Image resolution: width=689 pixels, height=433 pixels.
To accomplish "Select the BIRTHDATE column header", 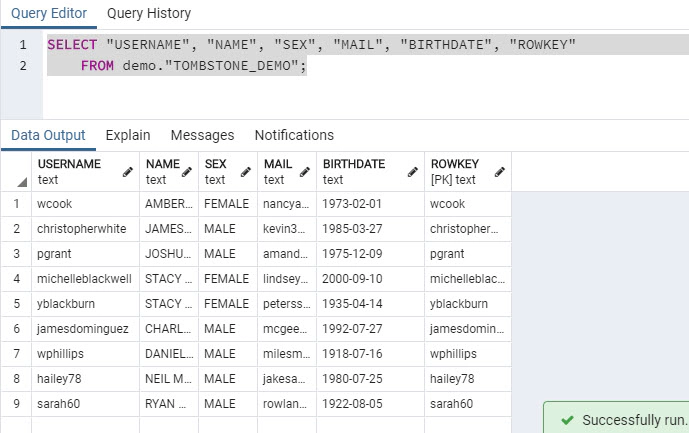I will (370, 171).
